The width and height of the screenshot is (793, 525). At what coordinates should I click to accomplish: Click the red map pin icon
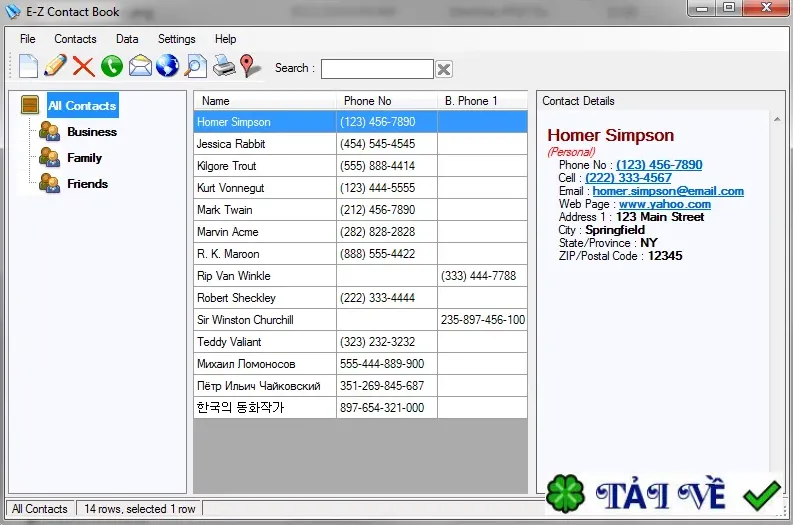250,66
